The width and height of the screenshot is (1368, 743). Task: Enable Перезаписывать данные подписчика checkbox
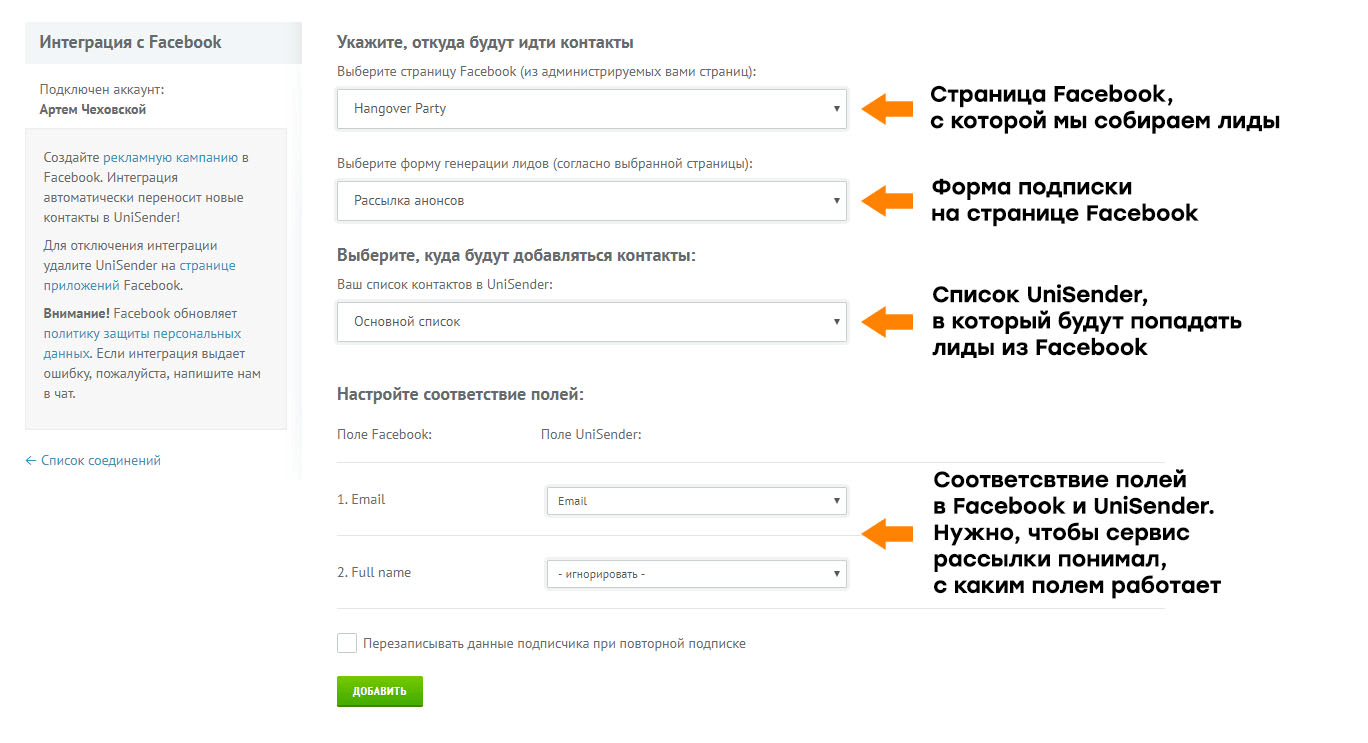(347, 643)
